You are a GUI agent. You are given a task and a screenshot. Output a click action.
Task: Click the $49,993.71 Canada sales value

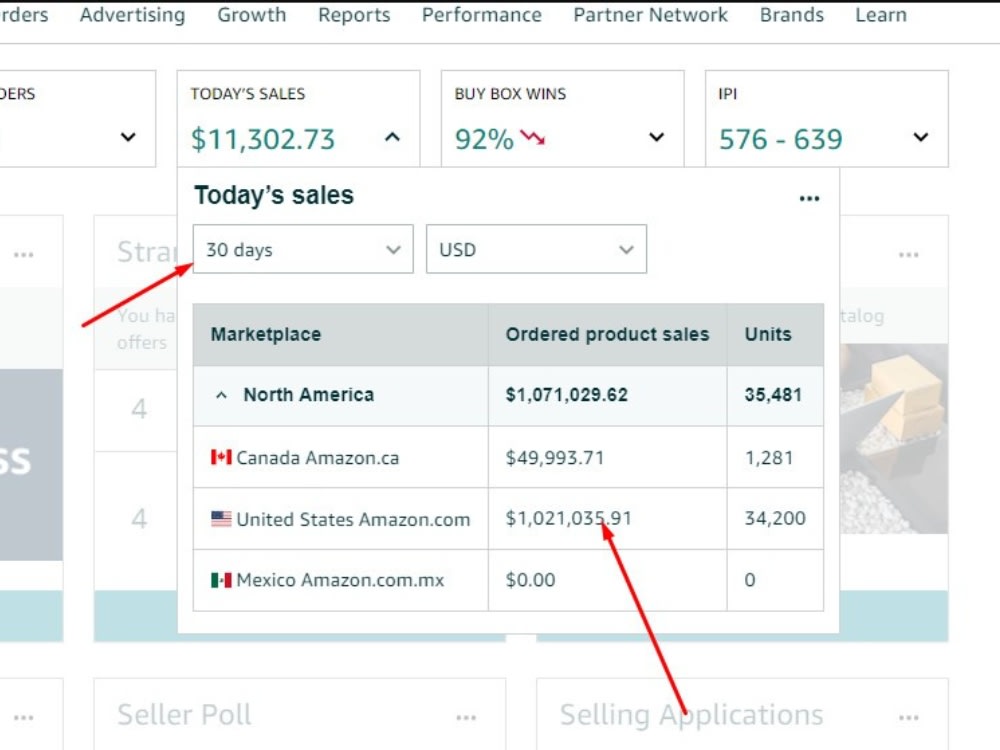tap(554, 457)
